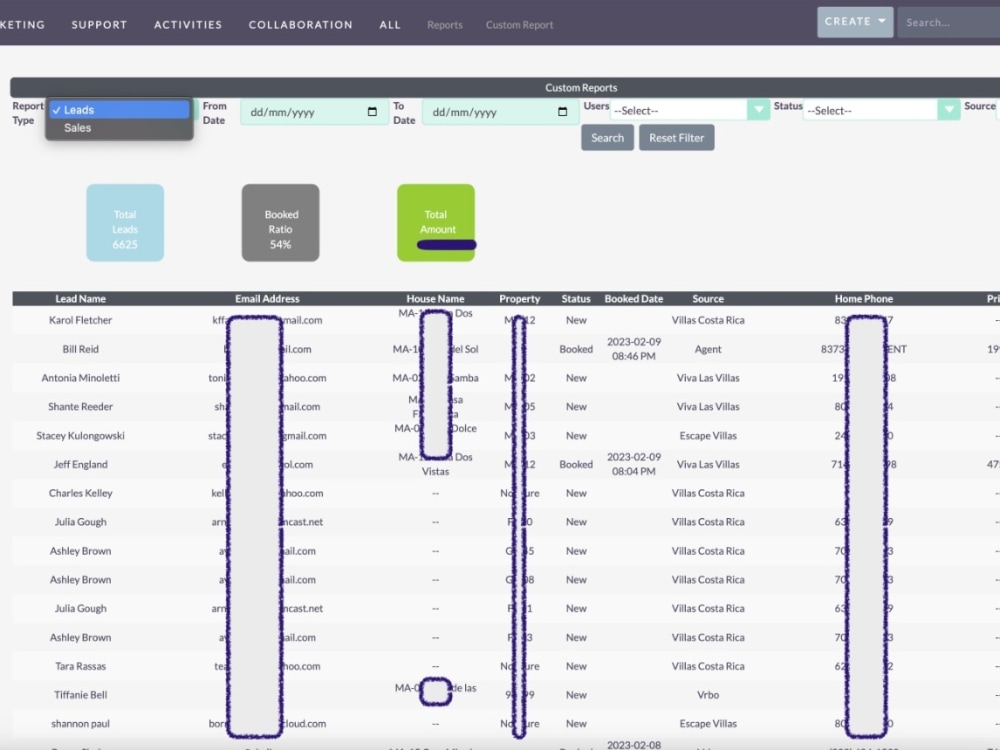The height and width of the screenshot is (750, 1000).
Task: Click the top-right Search input field
Action: (x=948, y=20)
